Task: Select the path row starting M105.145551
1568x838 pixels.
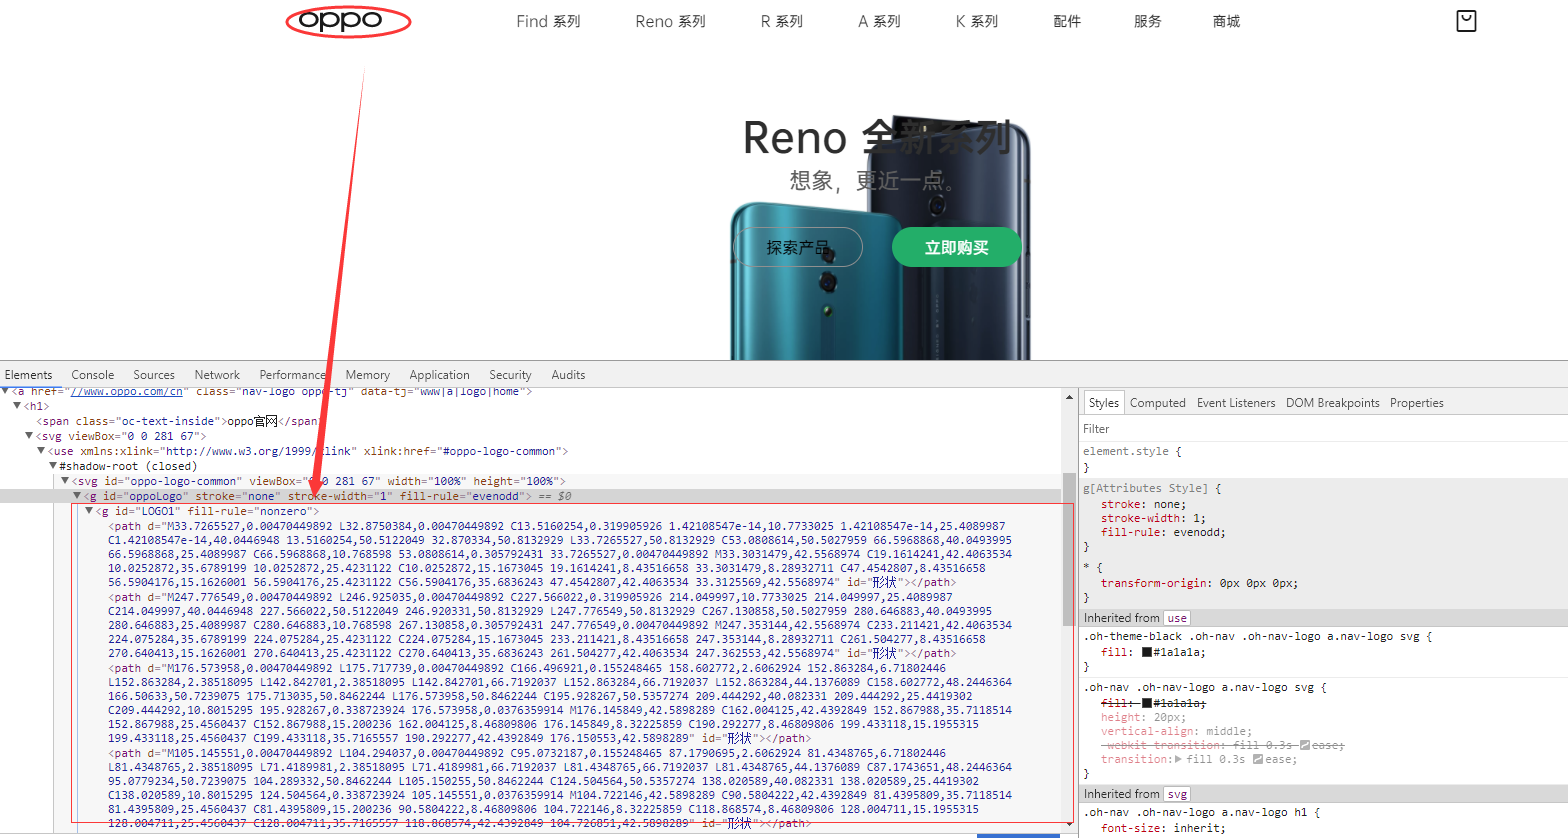Action: 560,788
